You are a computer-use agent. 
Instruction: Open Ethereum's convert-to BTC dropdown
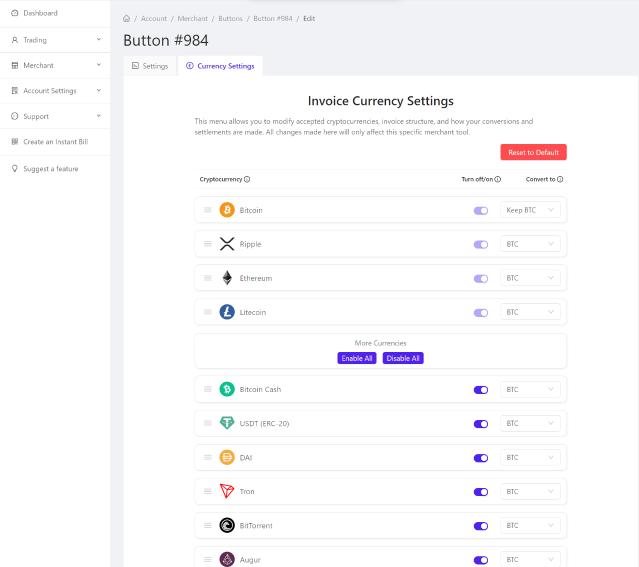click(x=530, y=278)
